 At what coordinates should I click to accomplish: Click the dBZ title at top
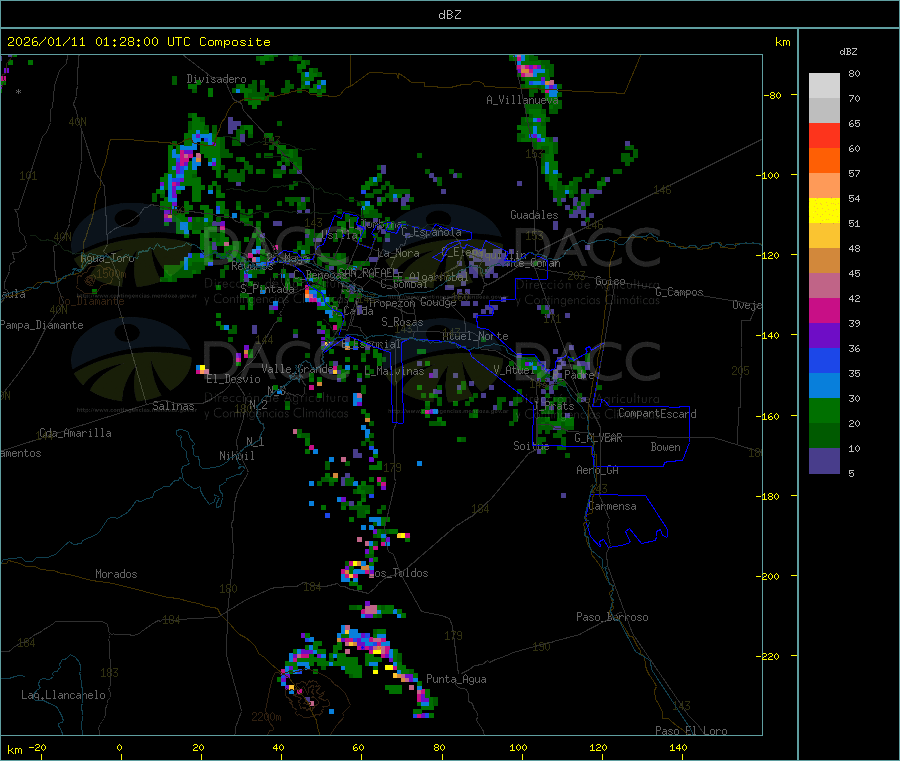pos(449,15)
